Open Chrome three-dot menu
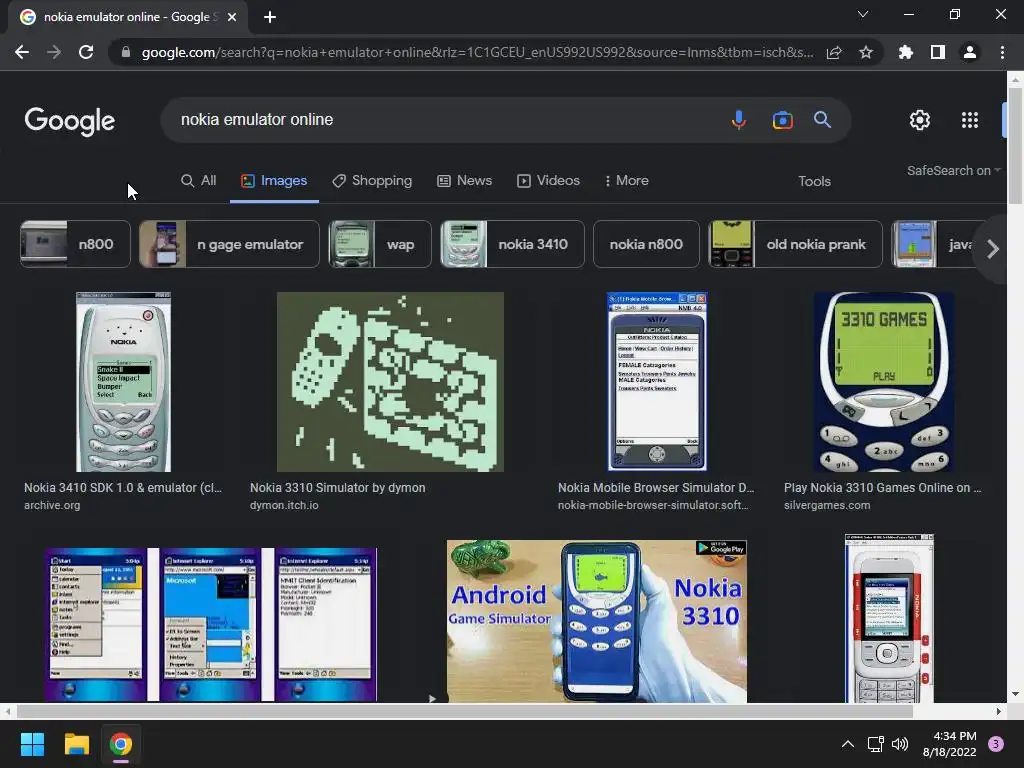This screenshot has width=1024, height=768. (x=1002, y=52)
